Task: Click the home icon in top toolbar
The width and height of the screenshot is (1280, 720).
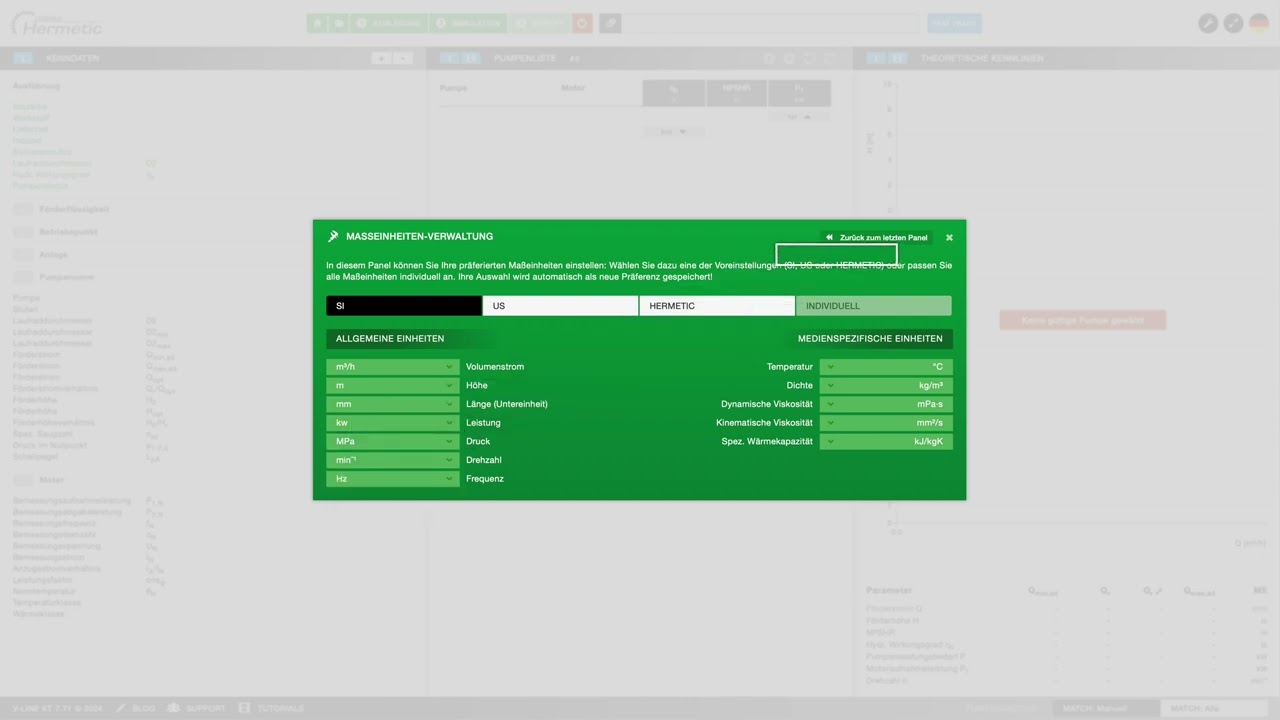Action: (318, 23)
